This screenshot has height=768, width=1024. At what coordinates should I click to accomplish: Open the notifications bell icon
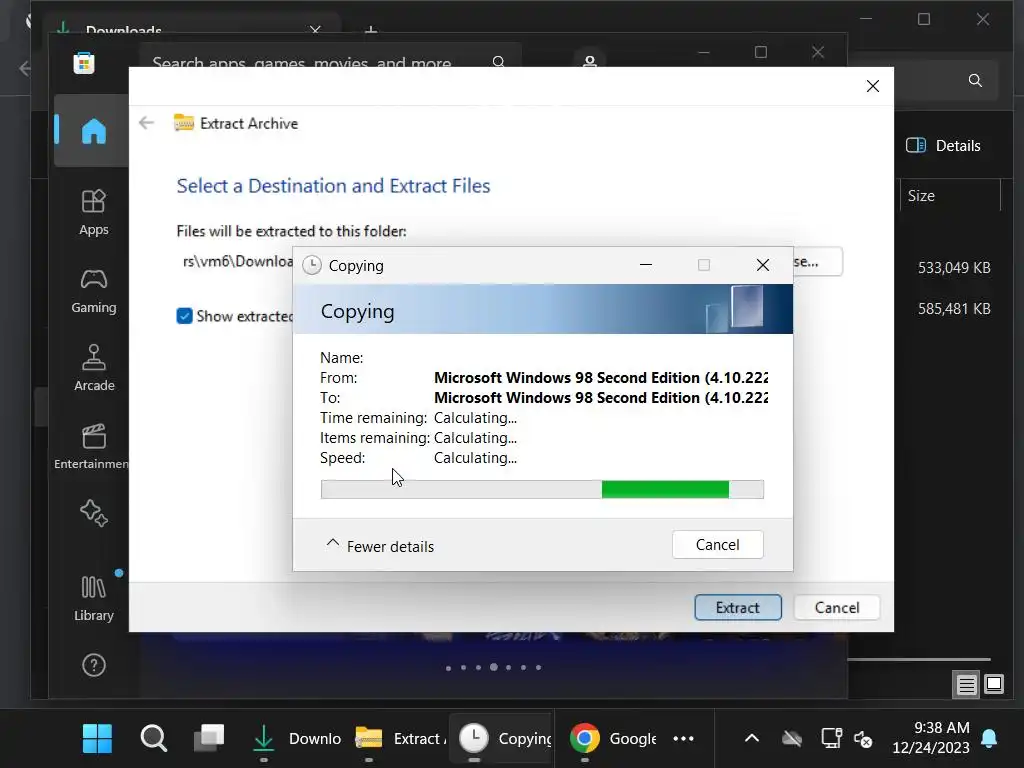click(989, 738)
